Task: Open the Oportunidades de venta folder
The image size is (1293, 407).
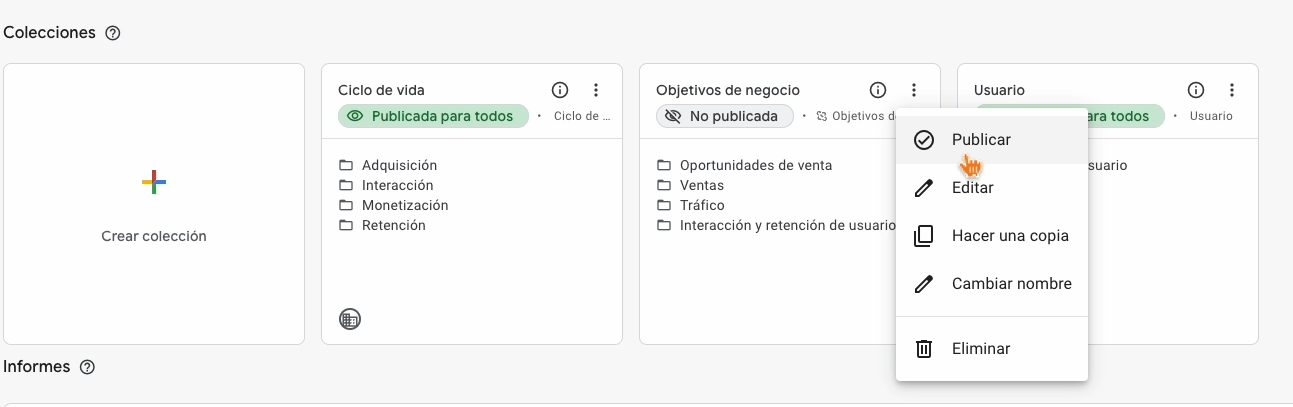Action: (755, 165)
